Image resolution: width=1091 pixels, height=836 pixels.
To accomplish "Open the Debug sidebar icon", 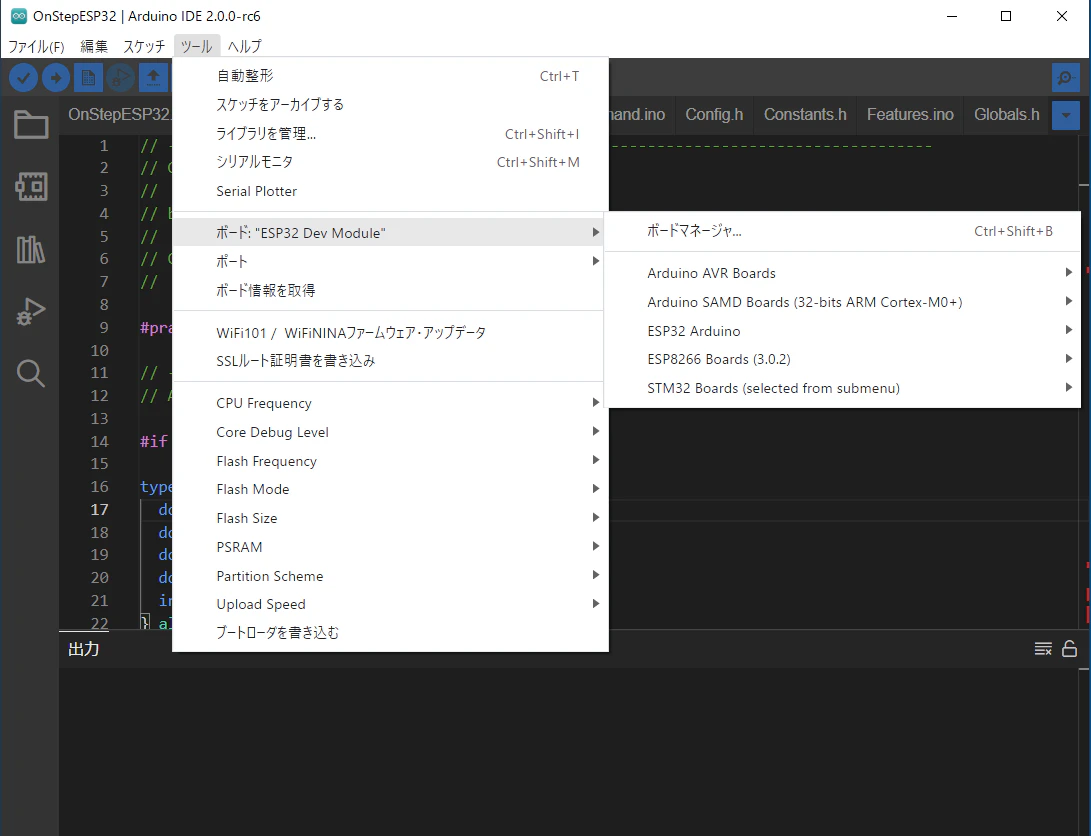I will [31, 311].
